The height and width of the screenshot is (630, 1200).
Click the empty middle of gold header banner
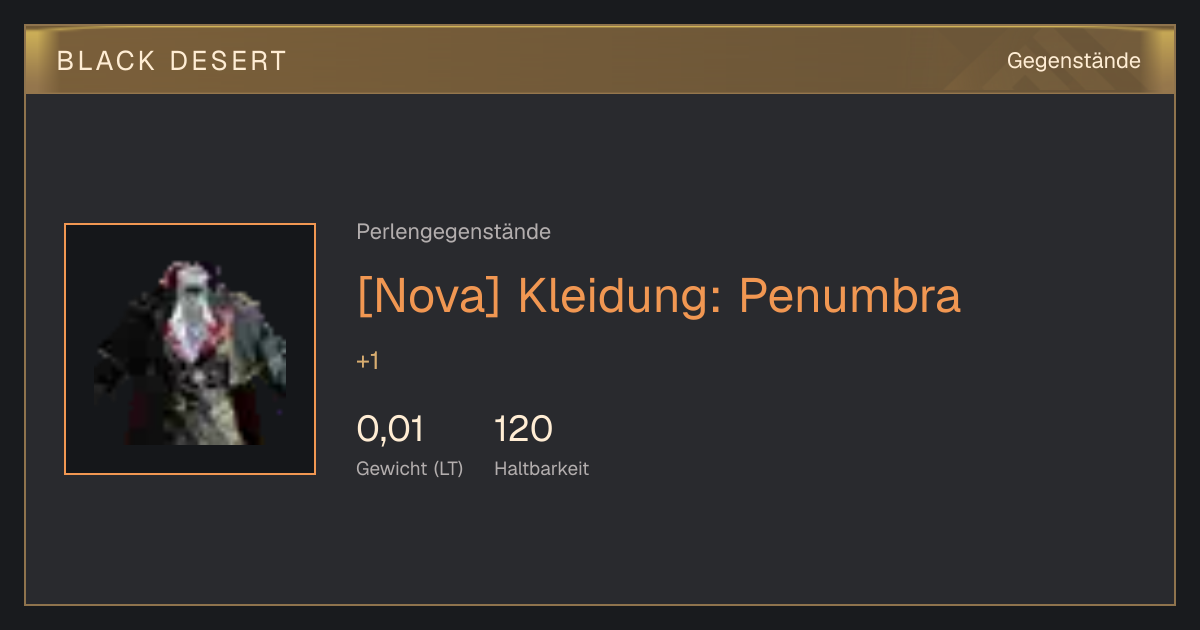tap(640, 61)
